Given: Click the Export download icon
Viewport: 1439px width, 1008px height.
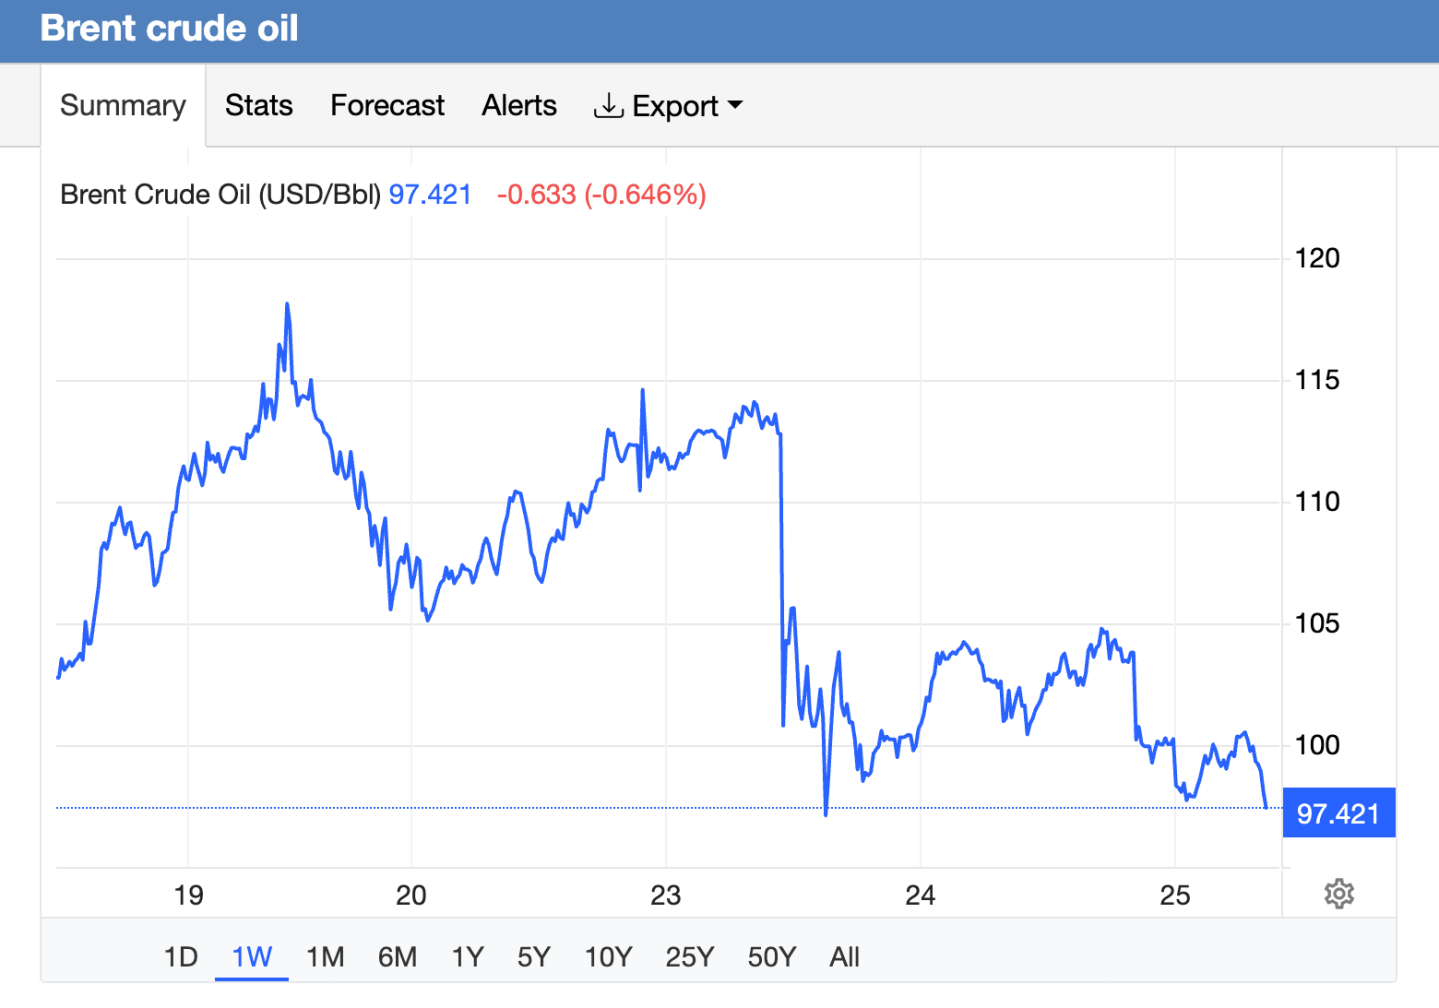Looking at the screenshot, I should [x=608, y=105].
